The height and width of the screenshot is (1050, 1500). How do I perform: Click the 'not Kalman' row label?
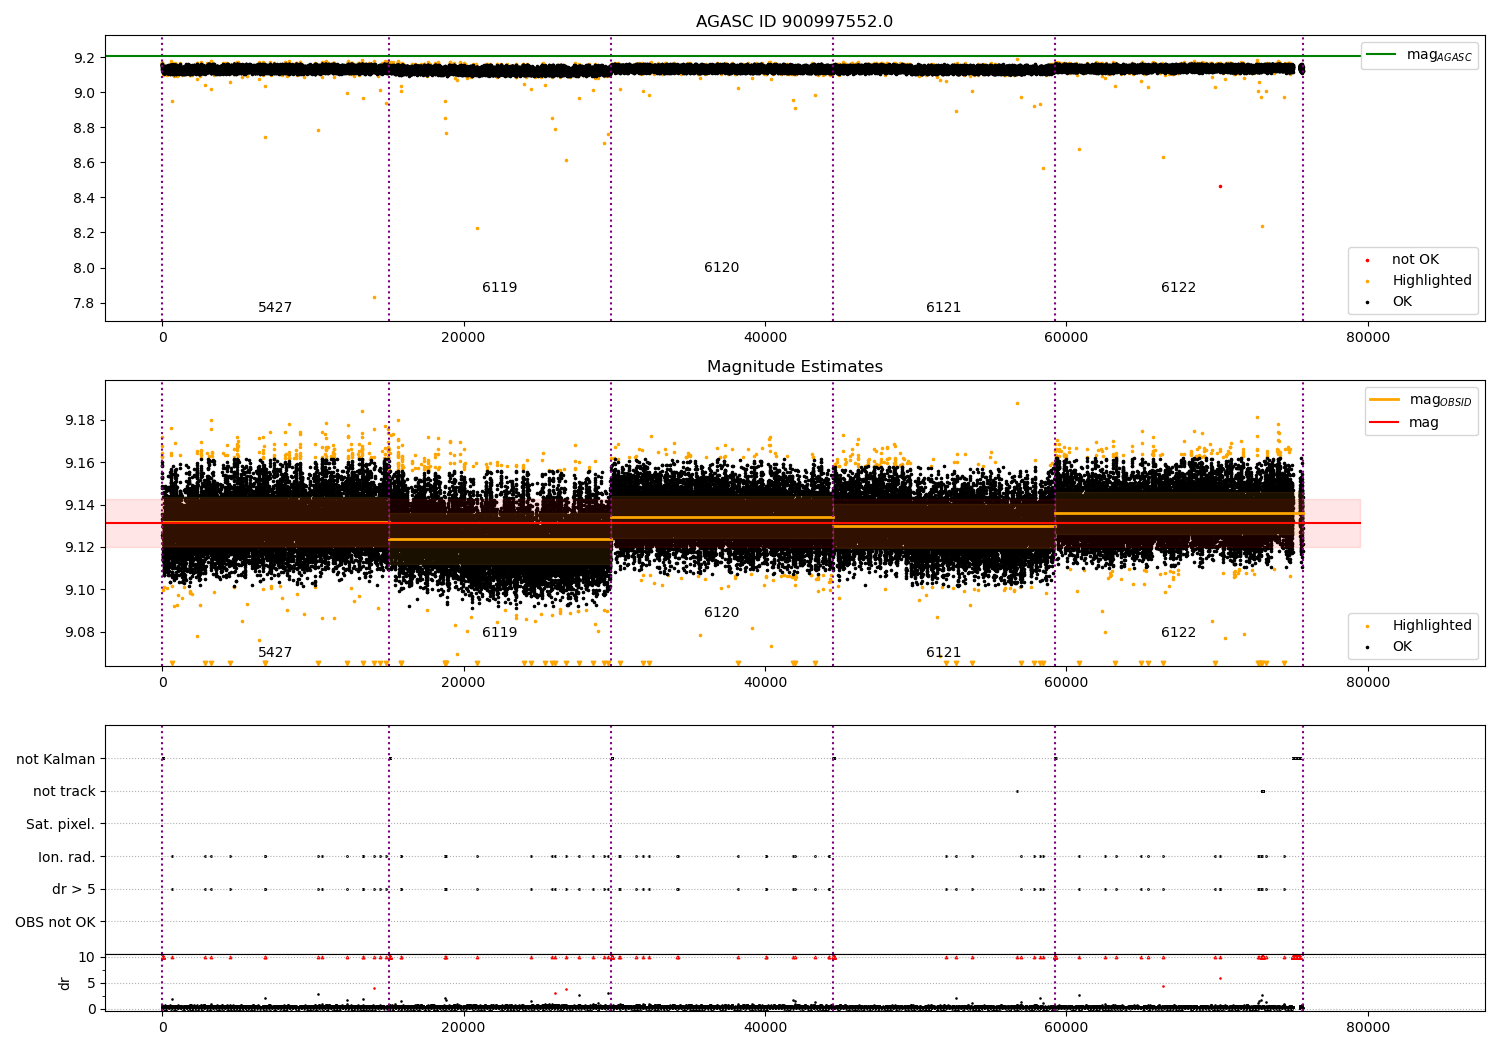pyautogui.click(x=56, y=759)
